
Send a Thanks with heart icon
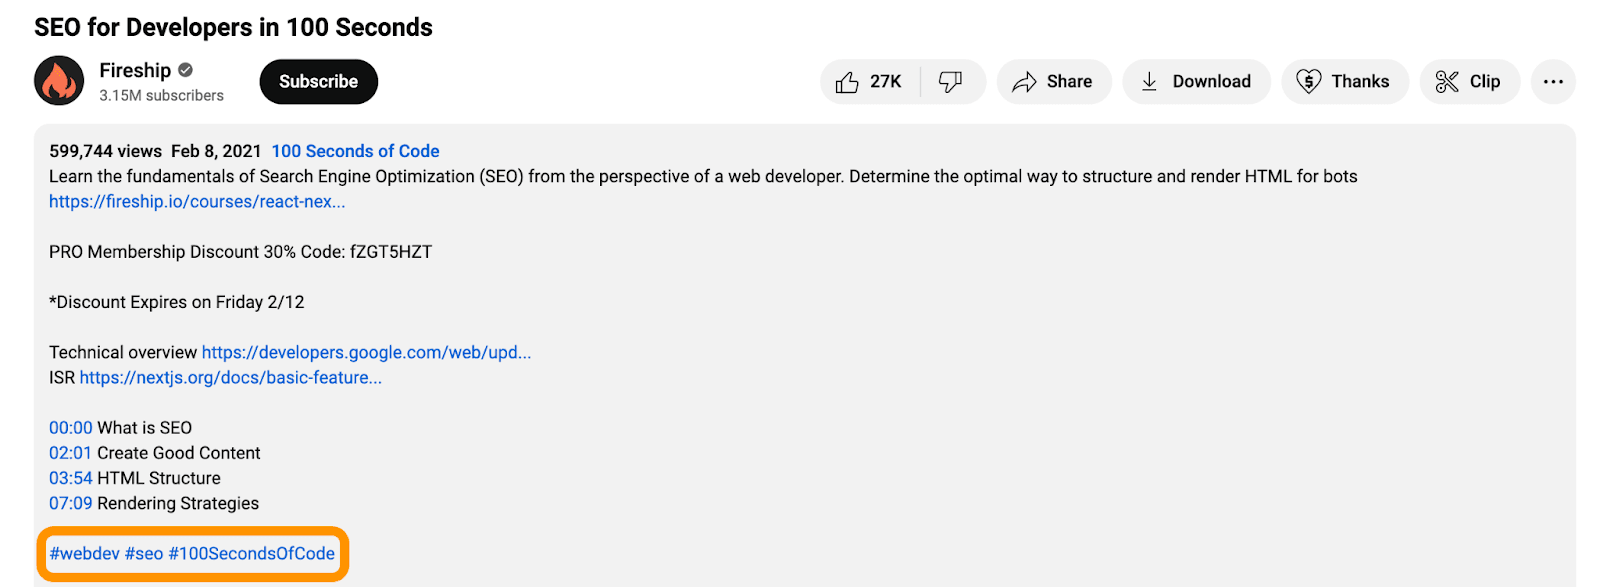[x=1344, y=82]
